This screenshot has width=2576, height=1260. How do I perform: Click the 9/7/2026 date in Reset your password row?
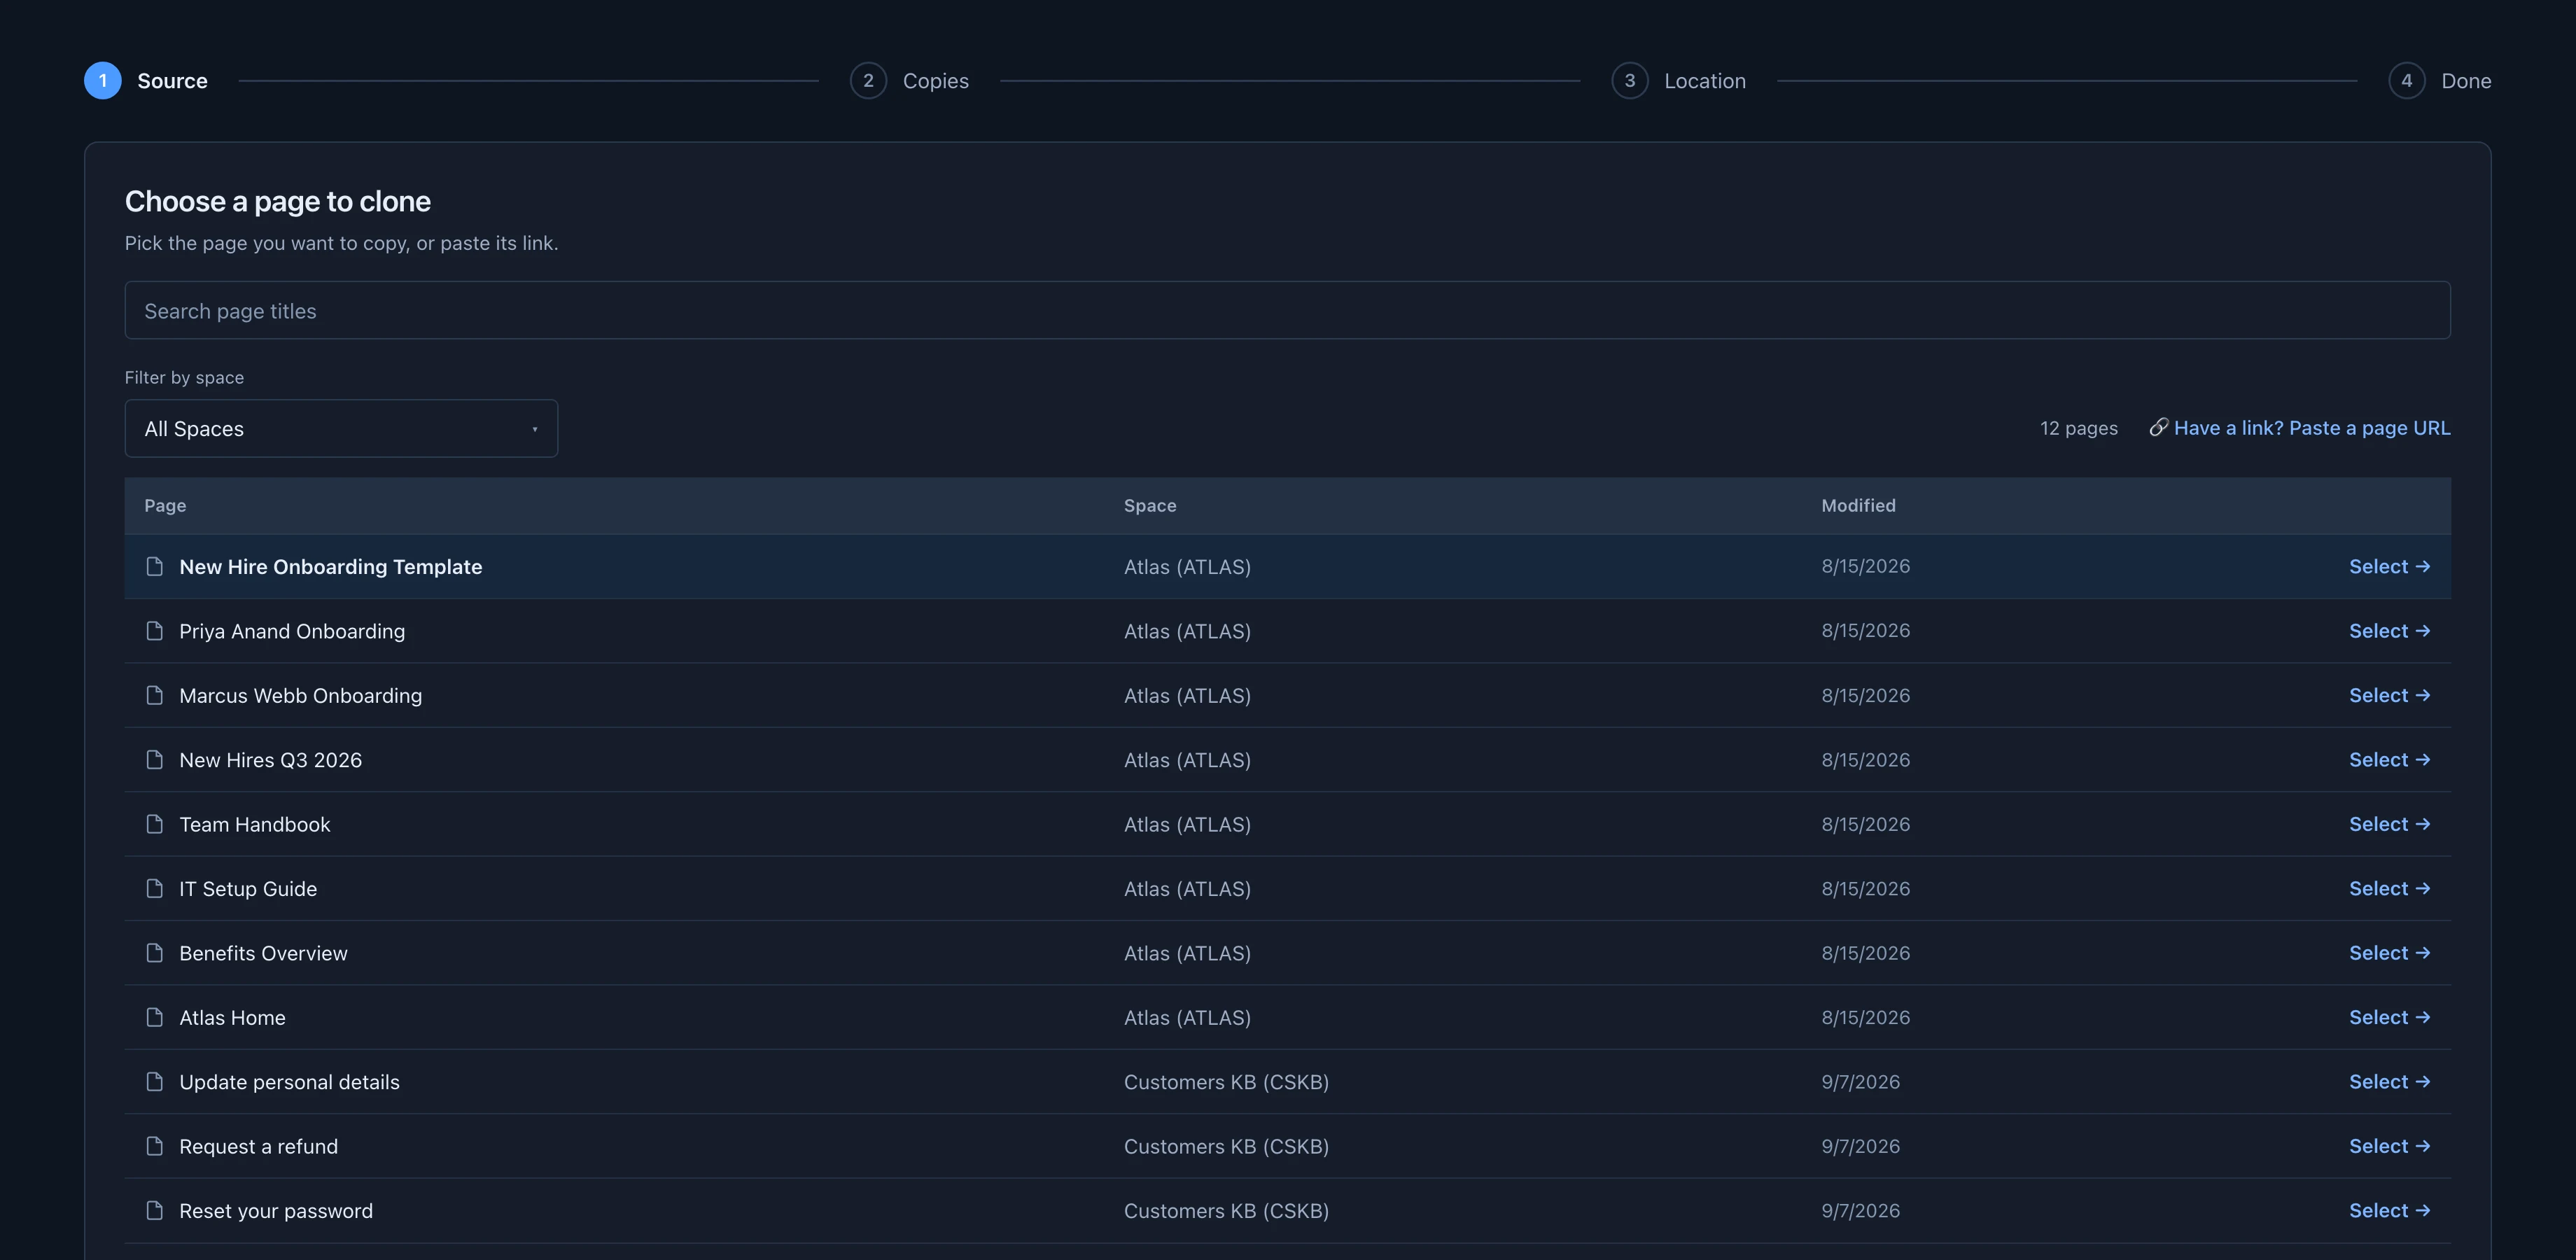click(x=1860, y=1210)
